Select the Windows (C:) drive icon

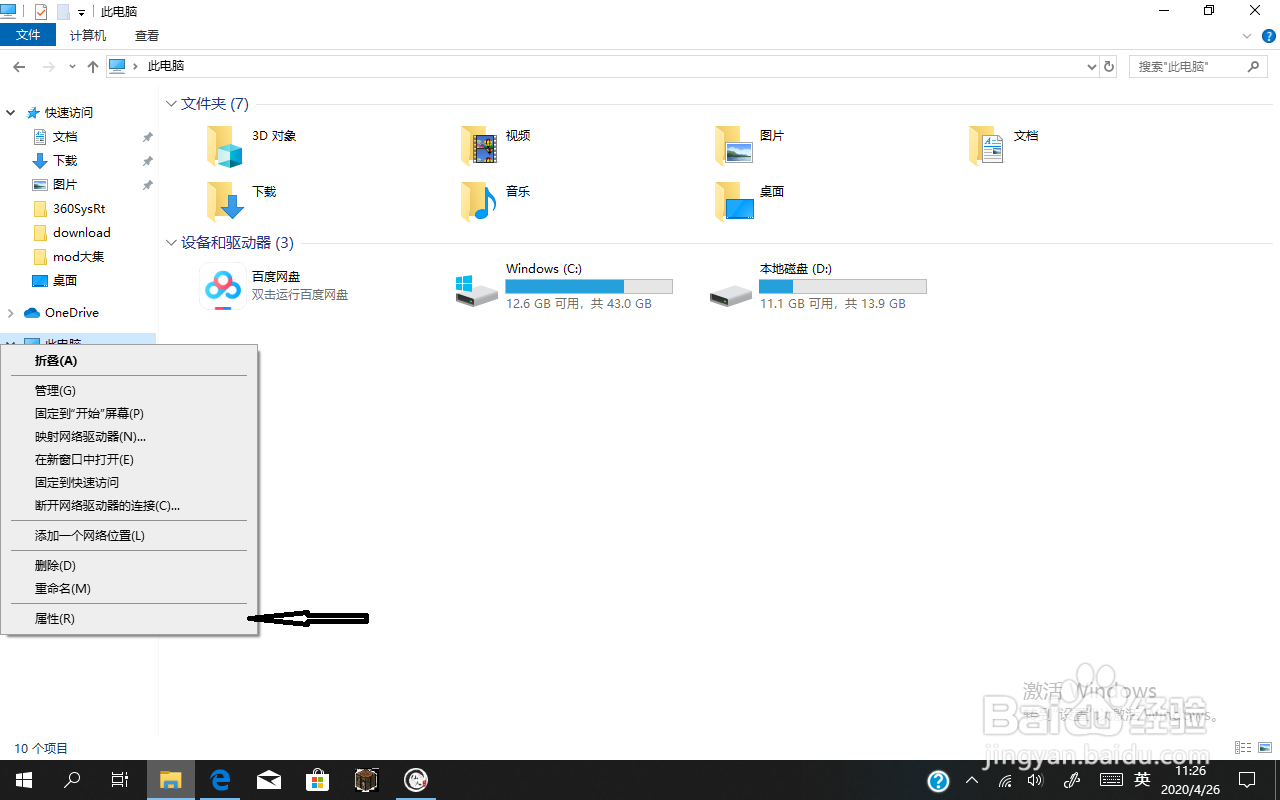(476, 290)
